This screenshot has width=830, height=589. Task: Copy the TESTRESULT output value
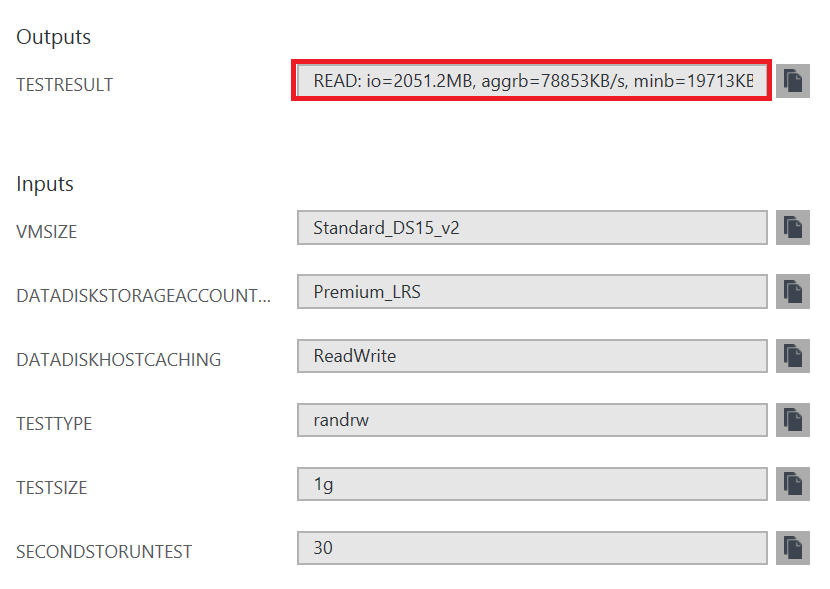[792, 81]
